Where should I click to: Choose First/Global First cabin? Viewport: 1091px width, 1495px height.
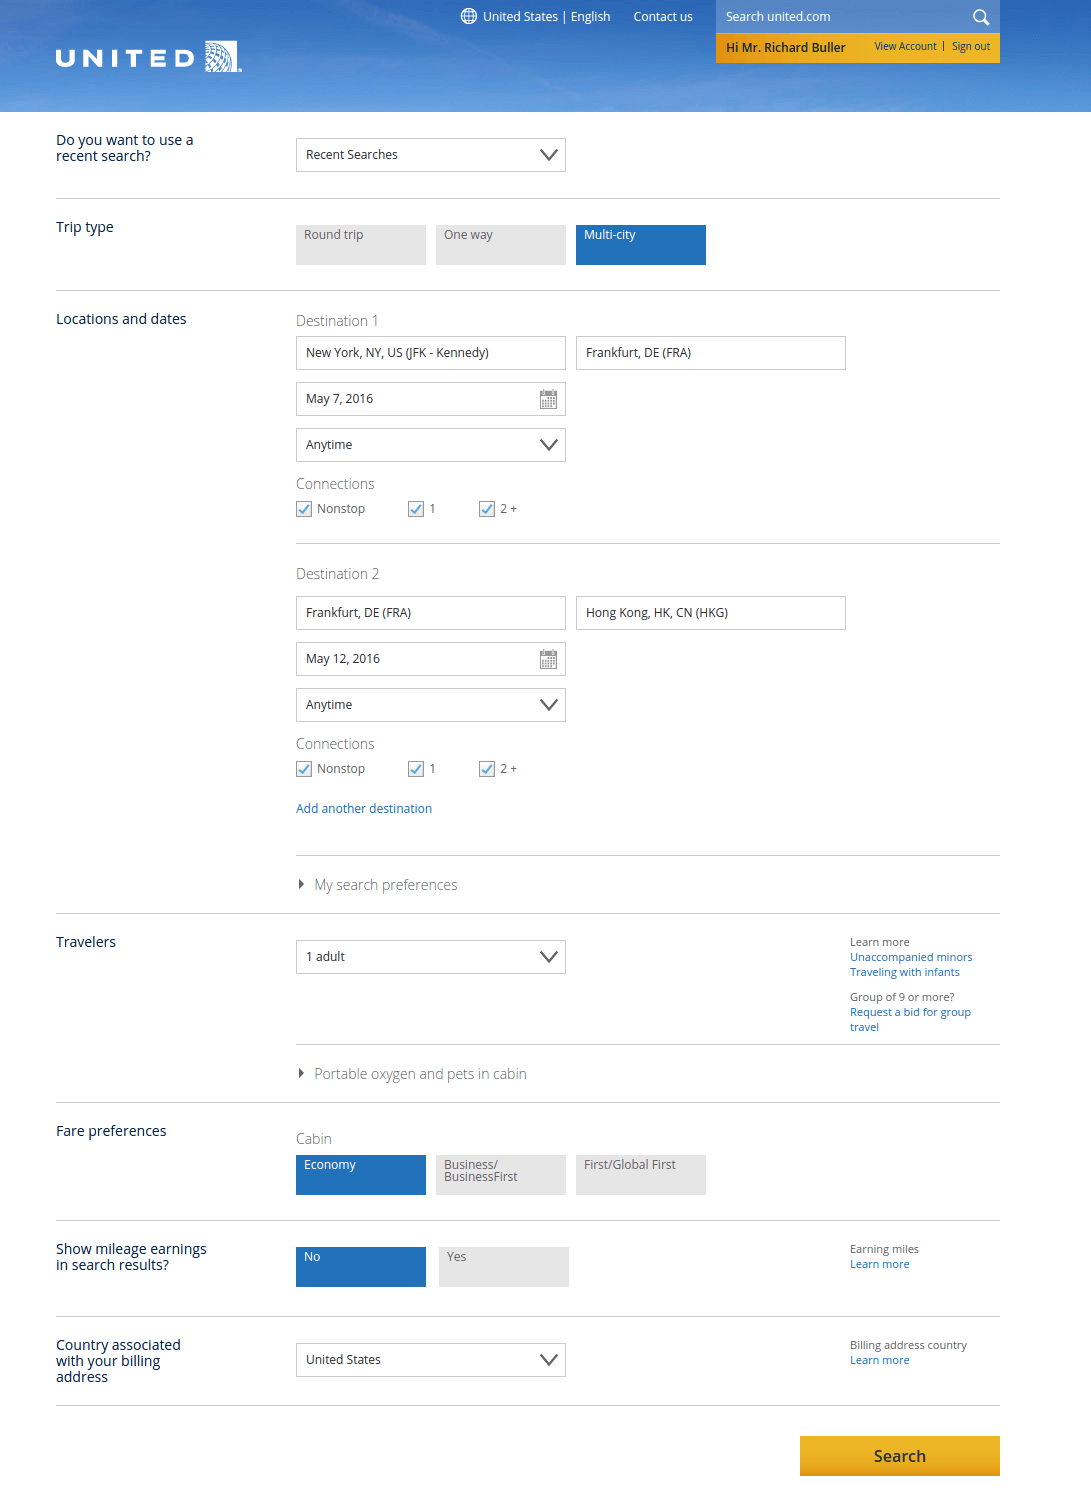click(641, 1175)
